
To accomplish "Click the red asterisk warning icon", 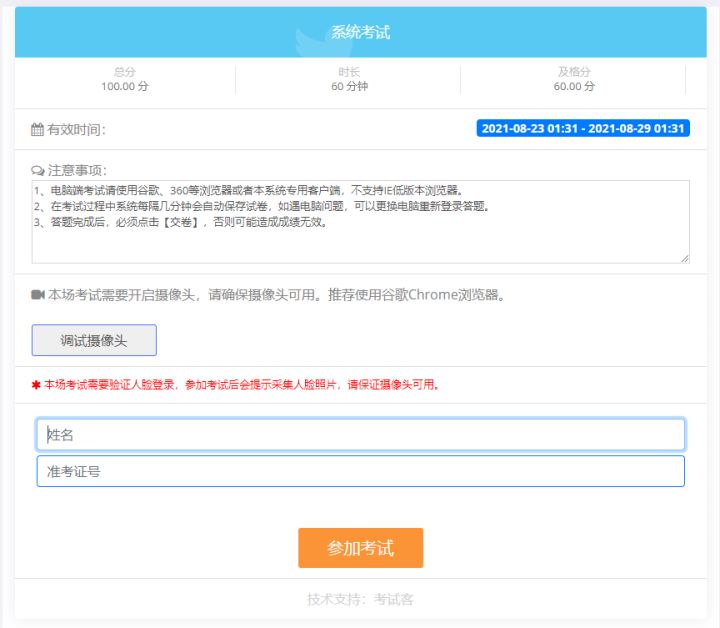I will [36, 384].
